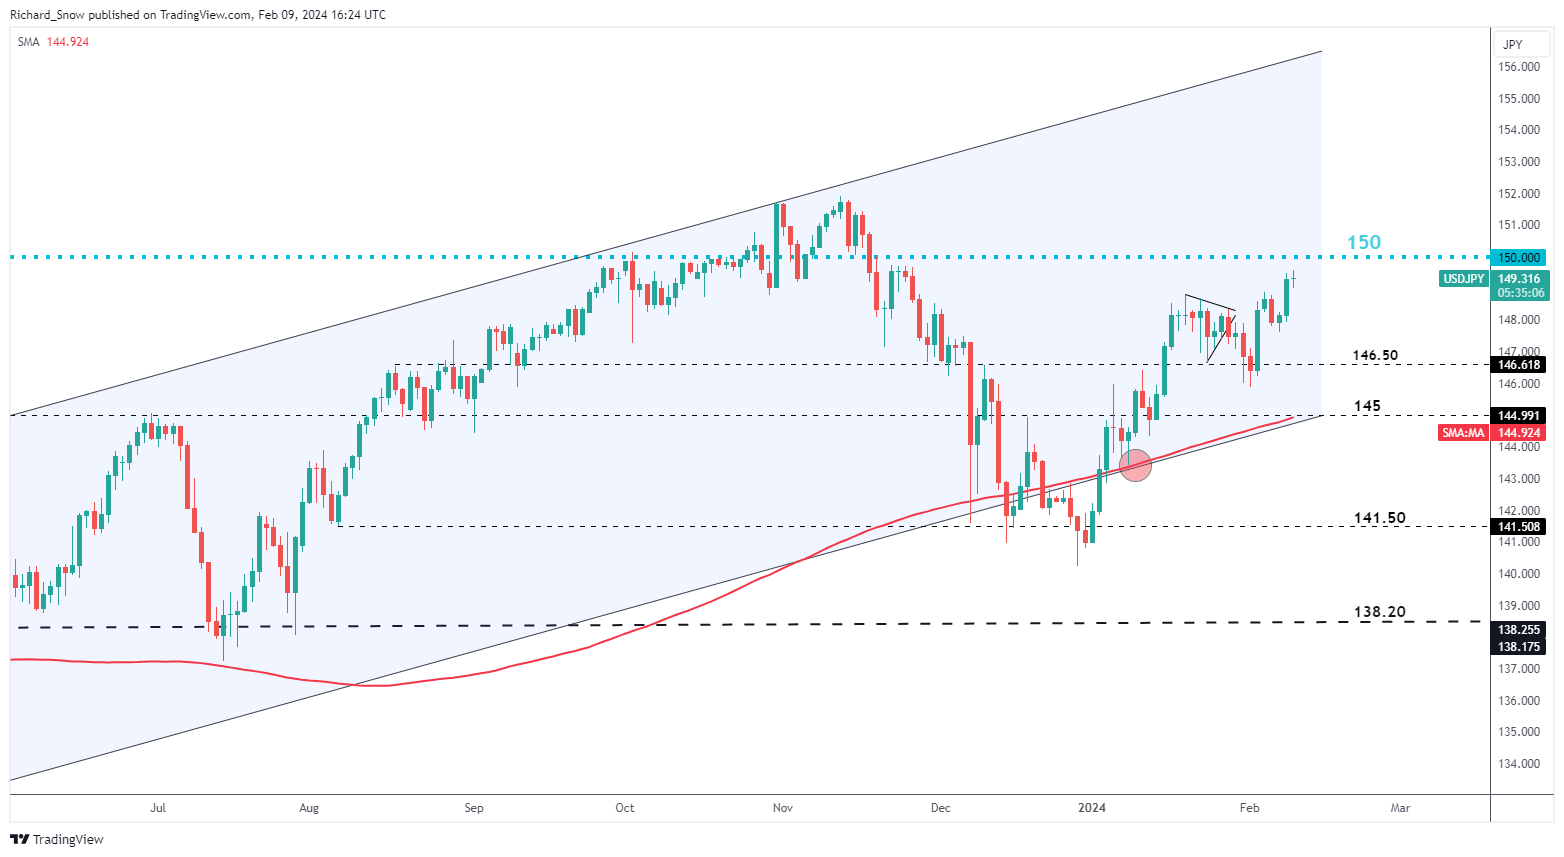The height and width of the screenshot is (857, 1564).
Task: Click the 141.50 level annotation
Action: (x=1379, y=518)
